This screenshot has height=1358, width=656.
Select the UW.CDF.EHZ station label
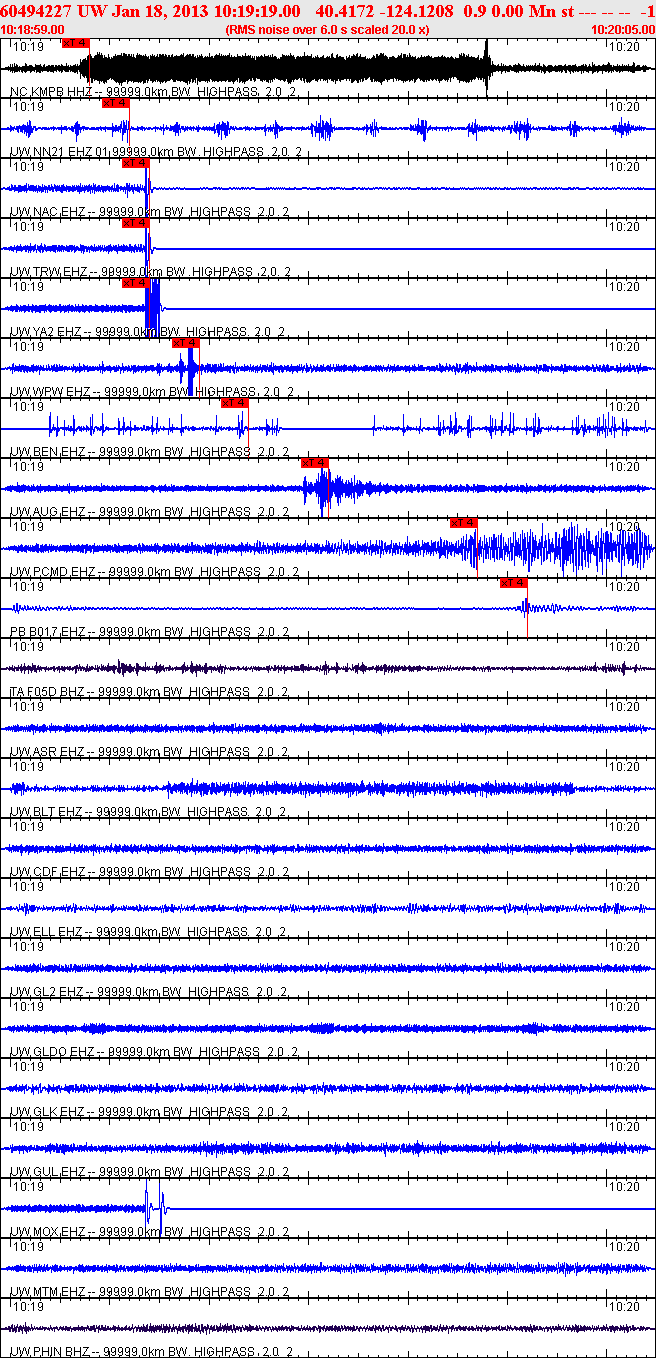[150, 872]
